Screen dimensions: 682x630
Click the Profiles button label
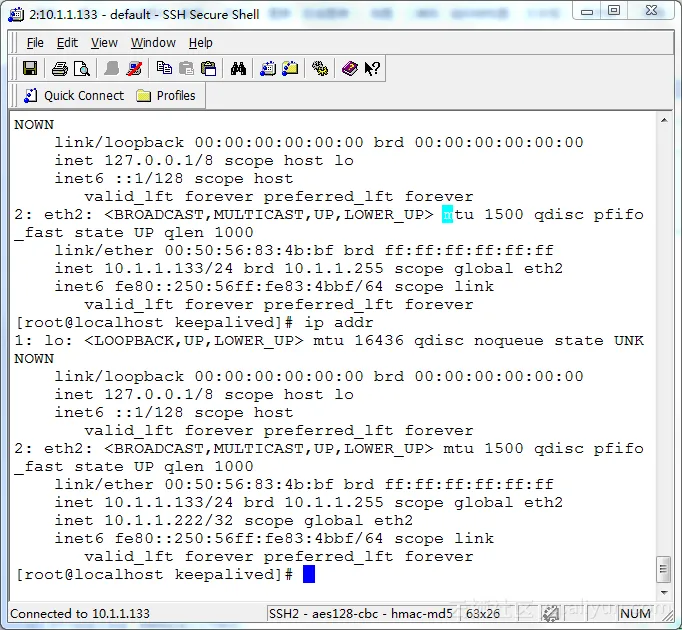point(176,95)
